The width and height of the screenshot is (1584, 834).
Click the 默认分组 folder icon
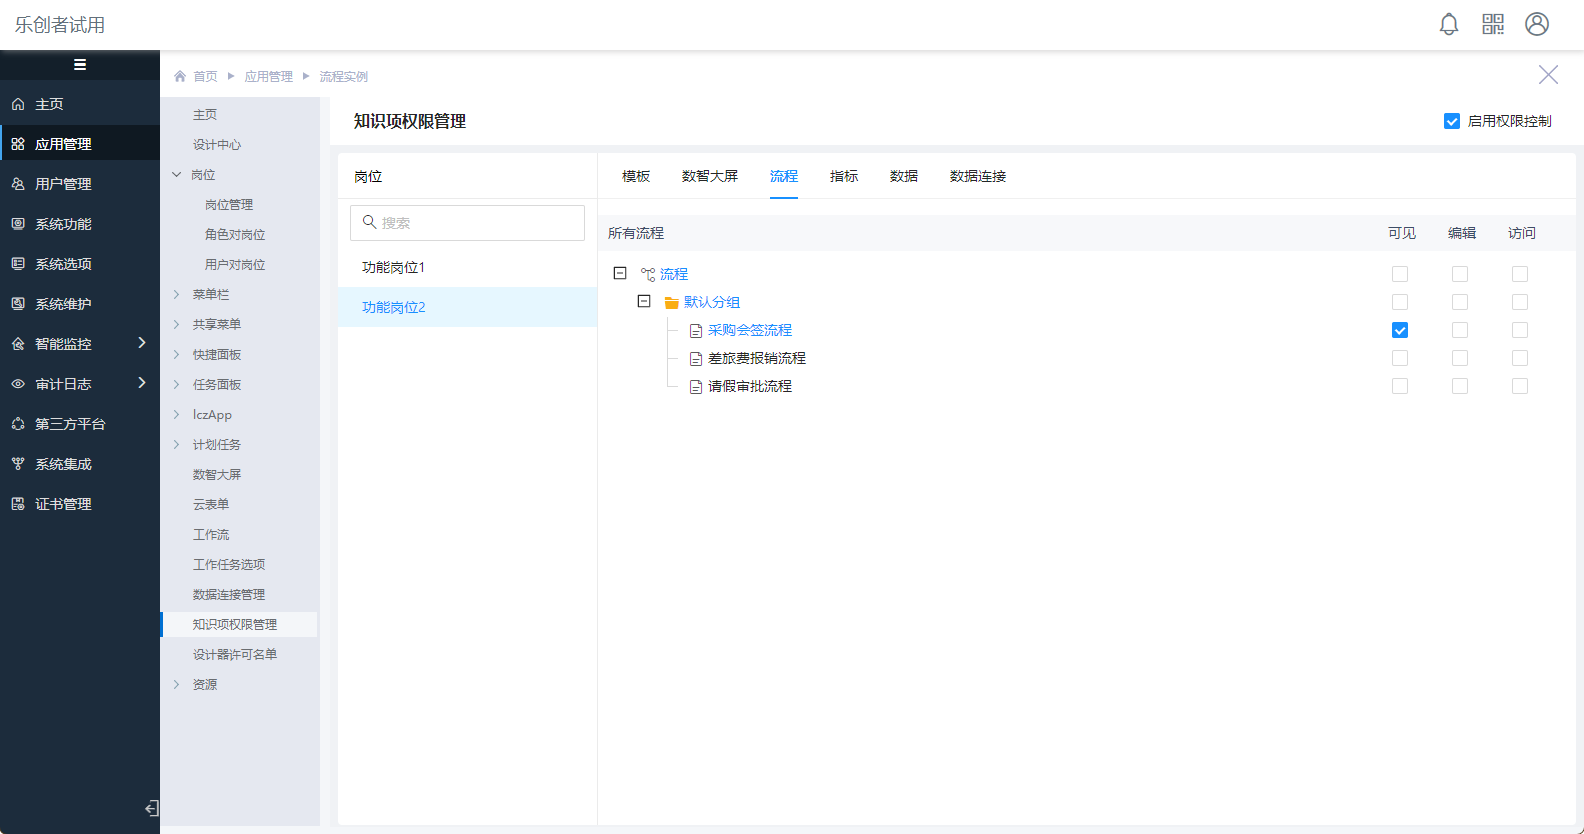coord(672,303)
